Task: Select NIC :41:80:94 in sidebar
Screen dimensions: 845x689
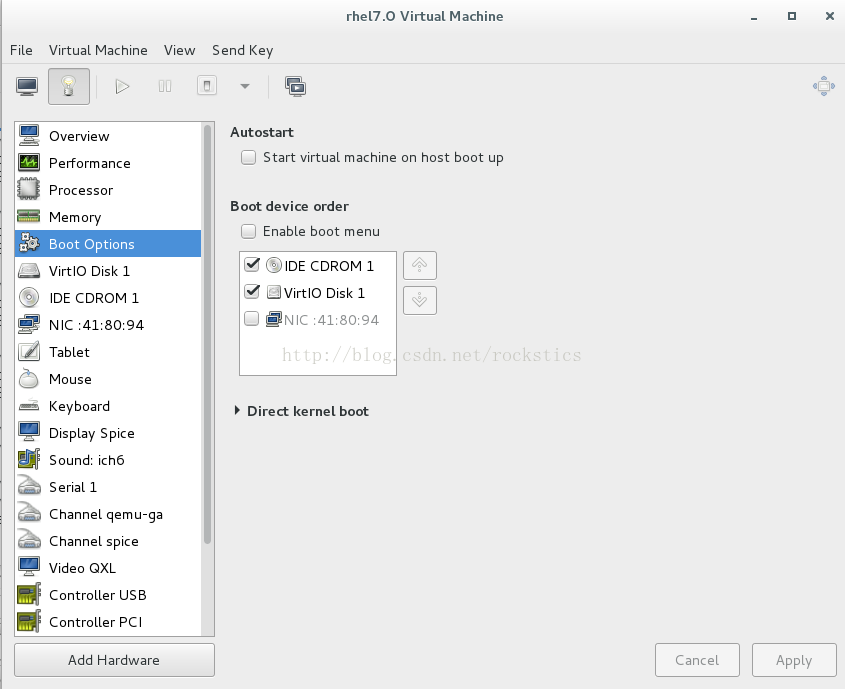Action: coord(108,325)
